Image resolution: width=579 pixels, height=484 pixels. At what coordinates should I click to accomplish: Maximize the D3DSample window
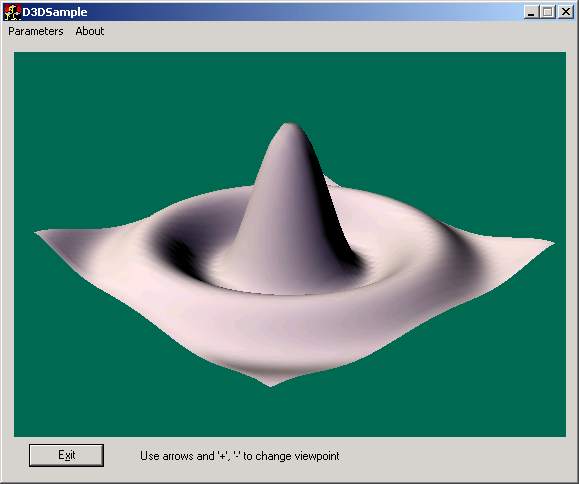(548, 12)
